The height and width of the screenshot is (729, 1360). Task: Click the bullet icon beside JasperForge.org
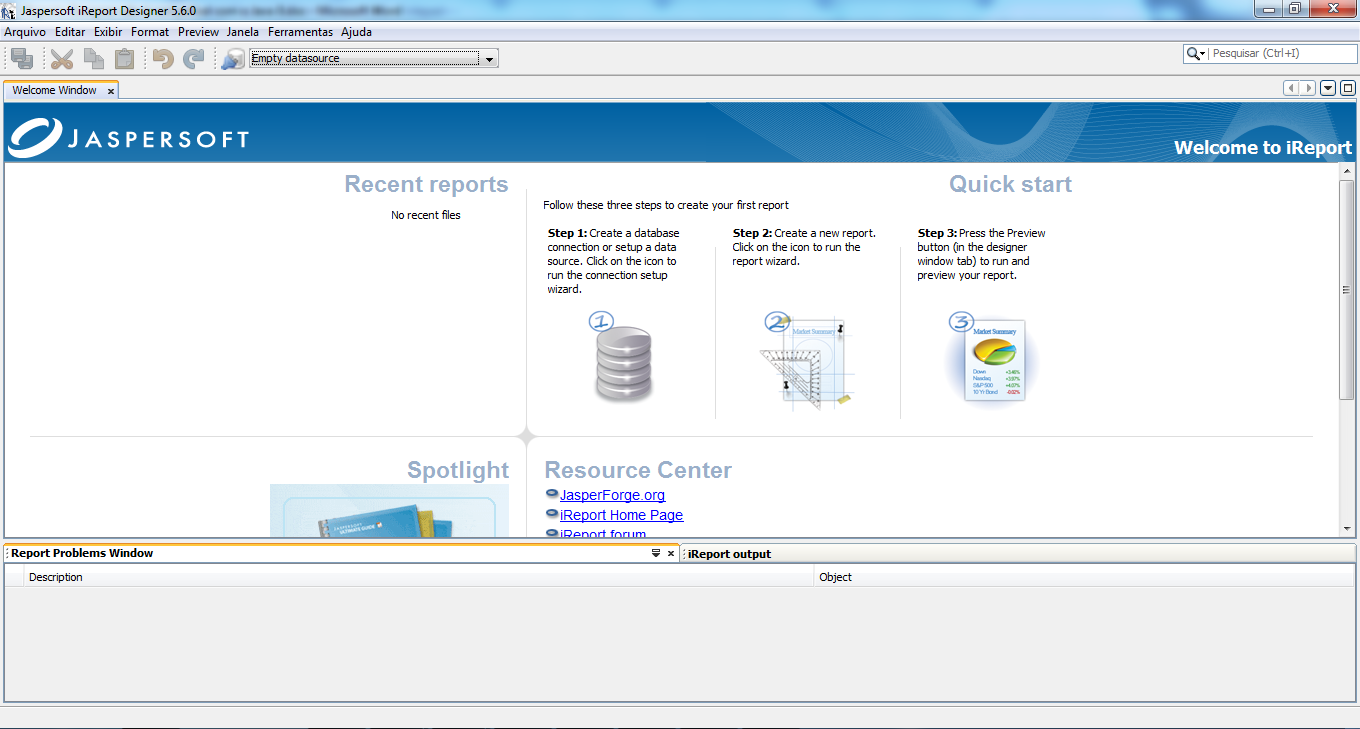552,494
